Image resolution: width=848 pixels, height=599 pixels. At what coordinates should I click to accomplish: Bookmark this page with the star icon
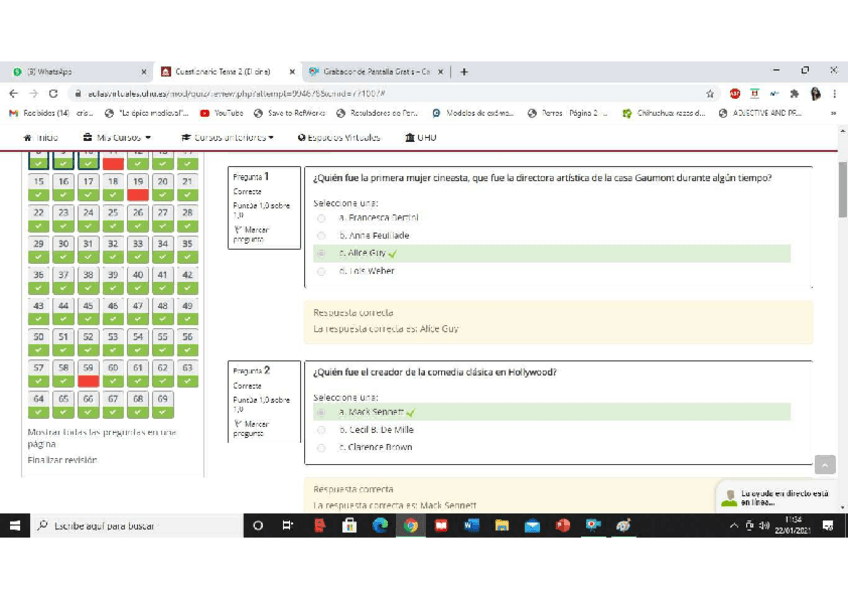click(710, 93)
